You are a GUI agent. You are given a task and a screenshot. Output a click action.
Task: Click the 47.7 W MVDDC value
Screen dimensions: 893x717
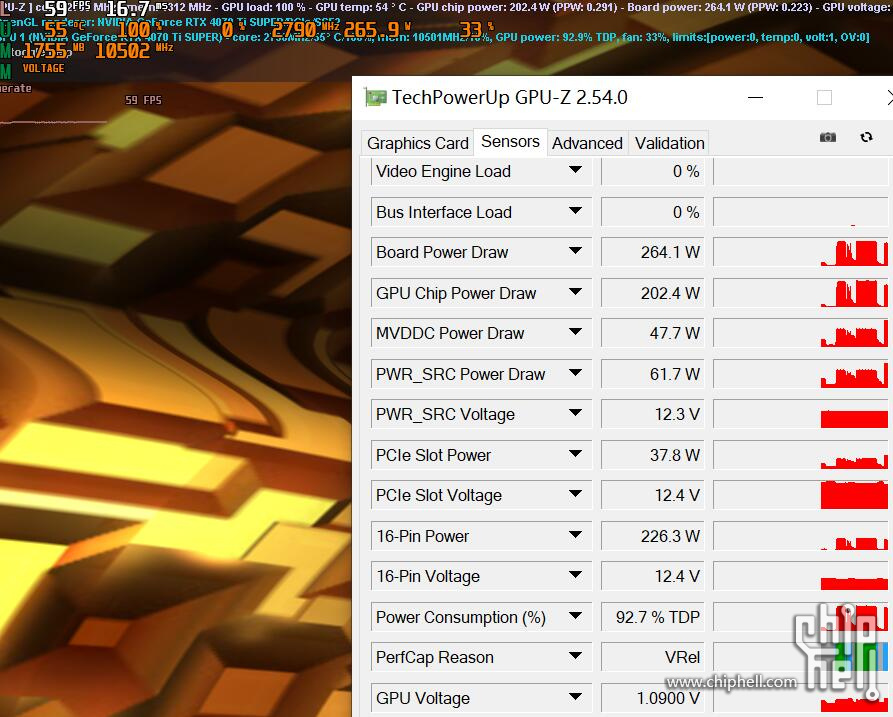click(x=653, y=333)
